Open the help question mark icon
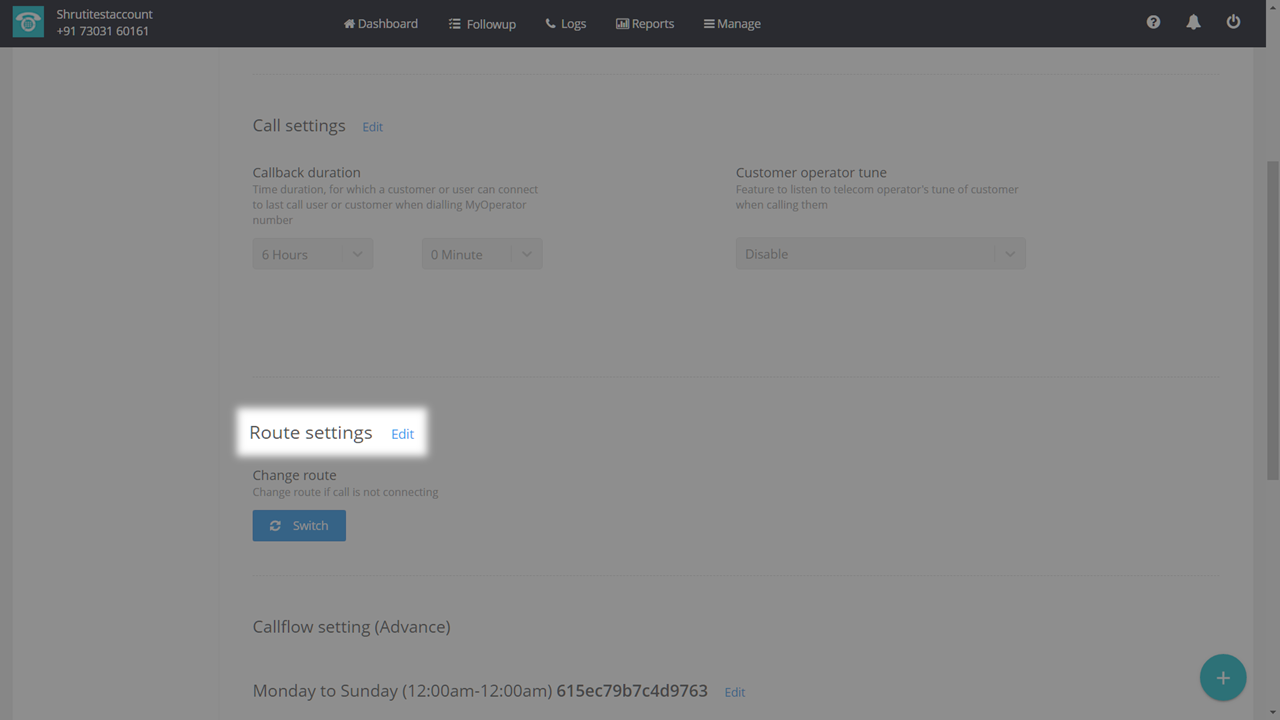This screenshot has width=1280, height=720. 1153,22
